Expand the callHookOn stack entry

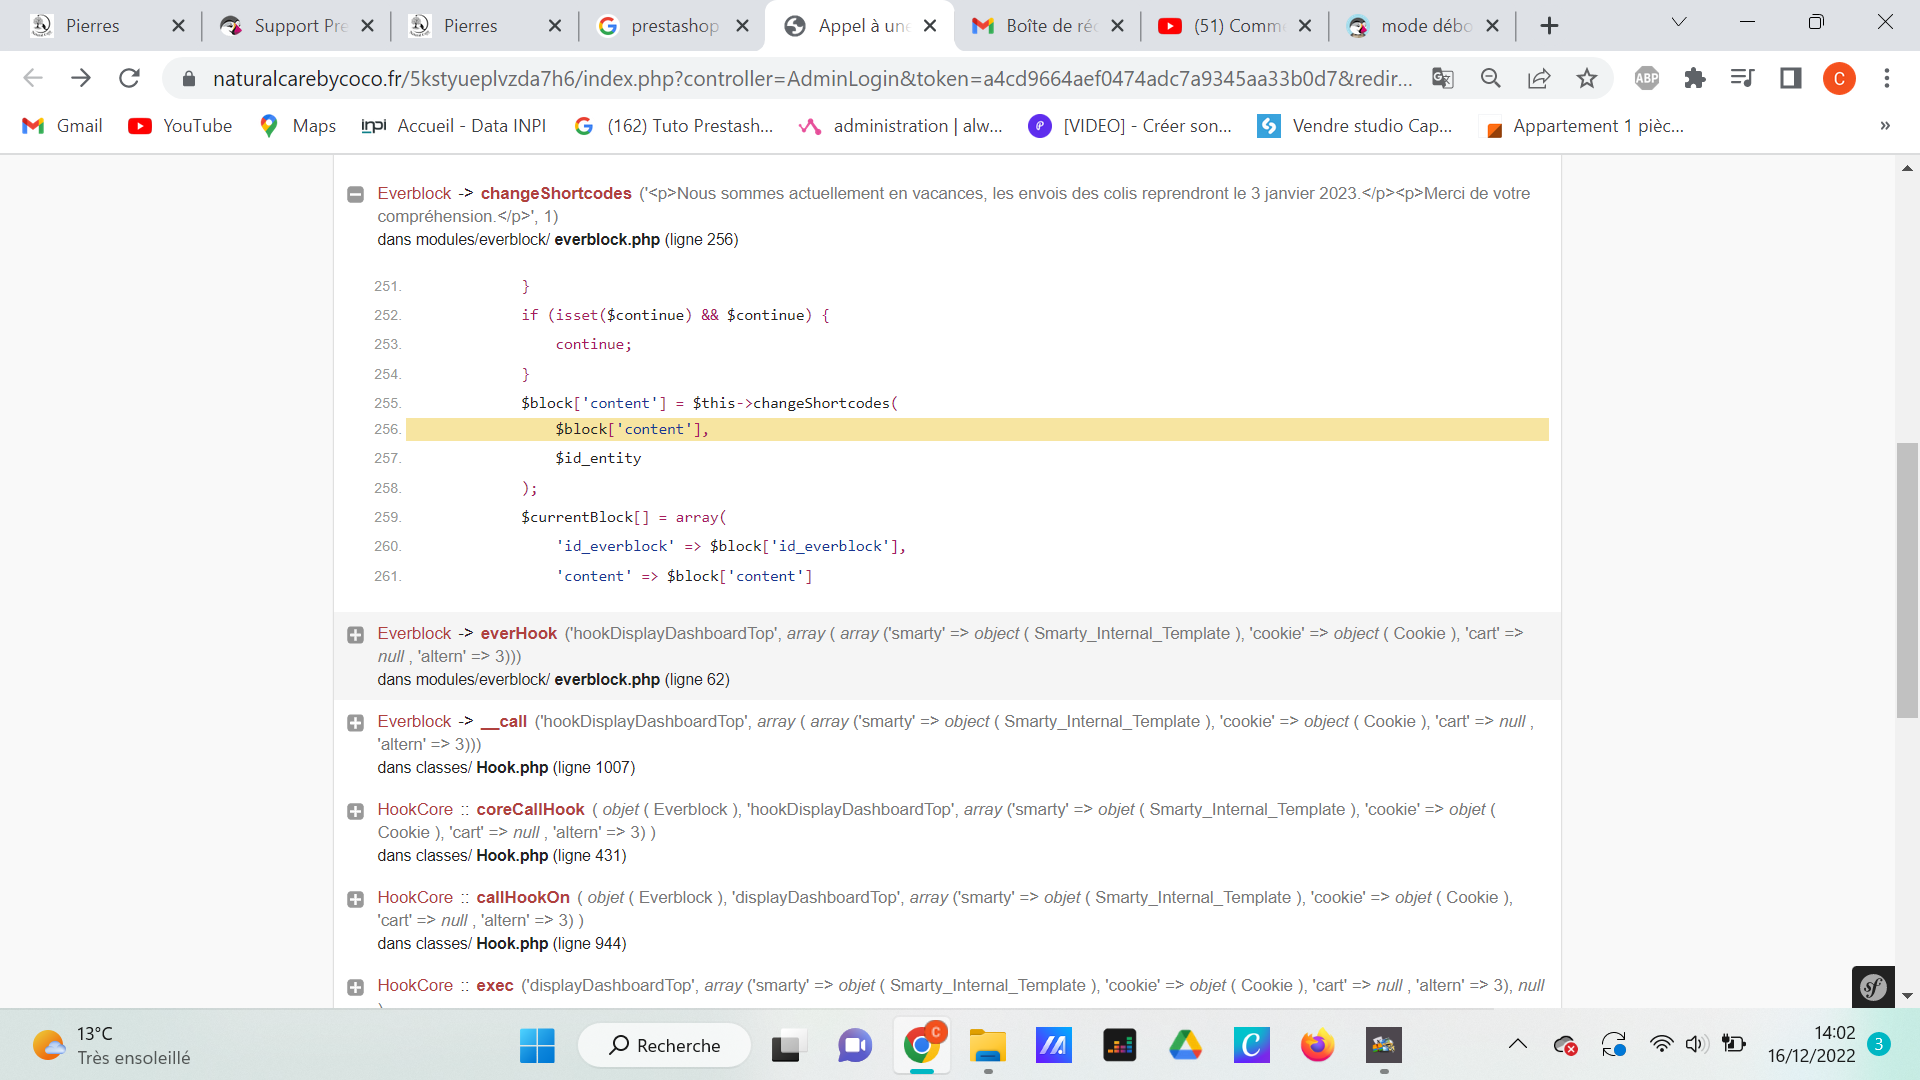(355, 899)
